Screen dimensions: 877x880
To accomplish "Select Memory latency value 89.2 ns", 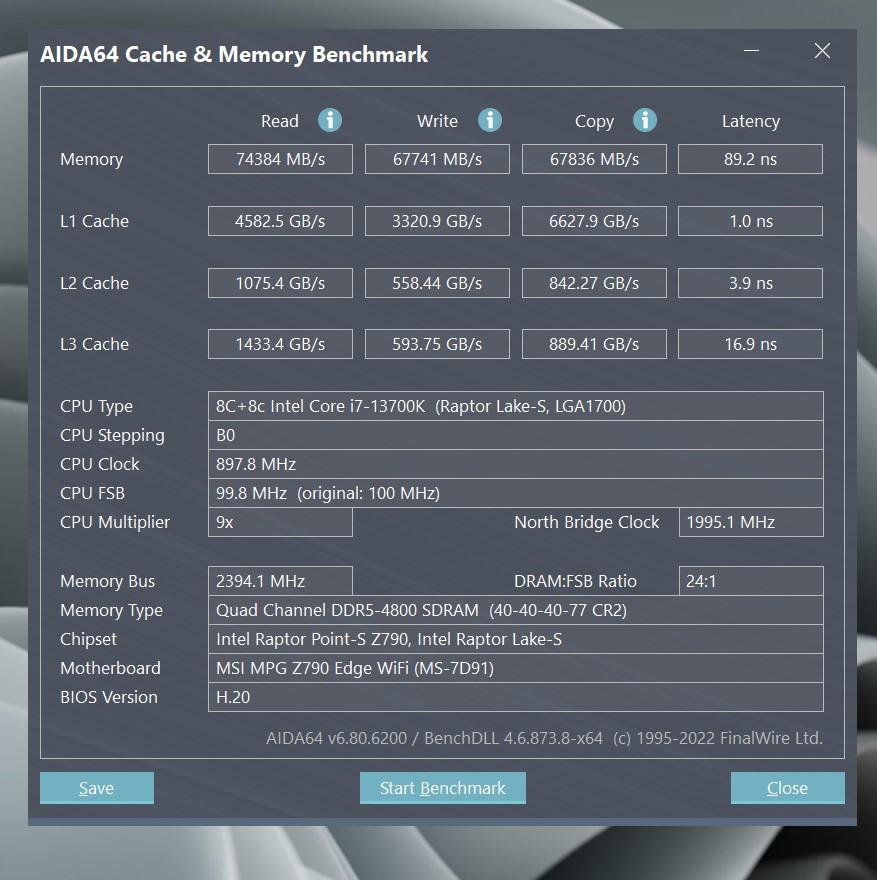I will pos(750,159).
